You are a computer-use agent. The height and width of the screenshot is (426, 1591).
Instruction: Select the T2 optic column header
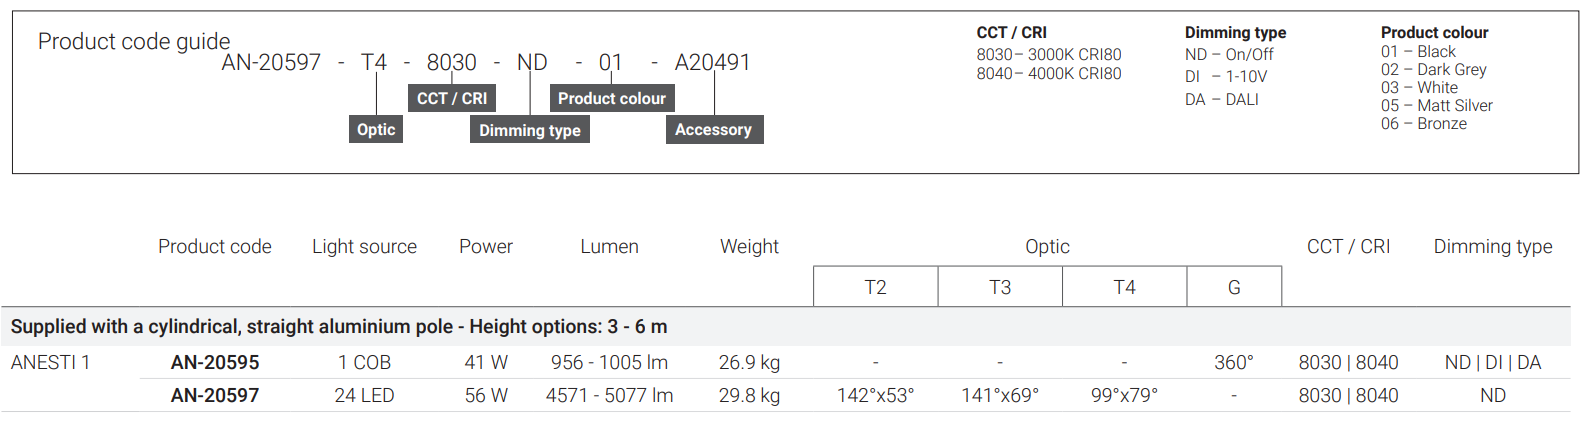pyautogui.click(x=875, y=287)
